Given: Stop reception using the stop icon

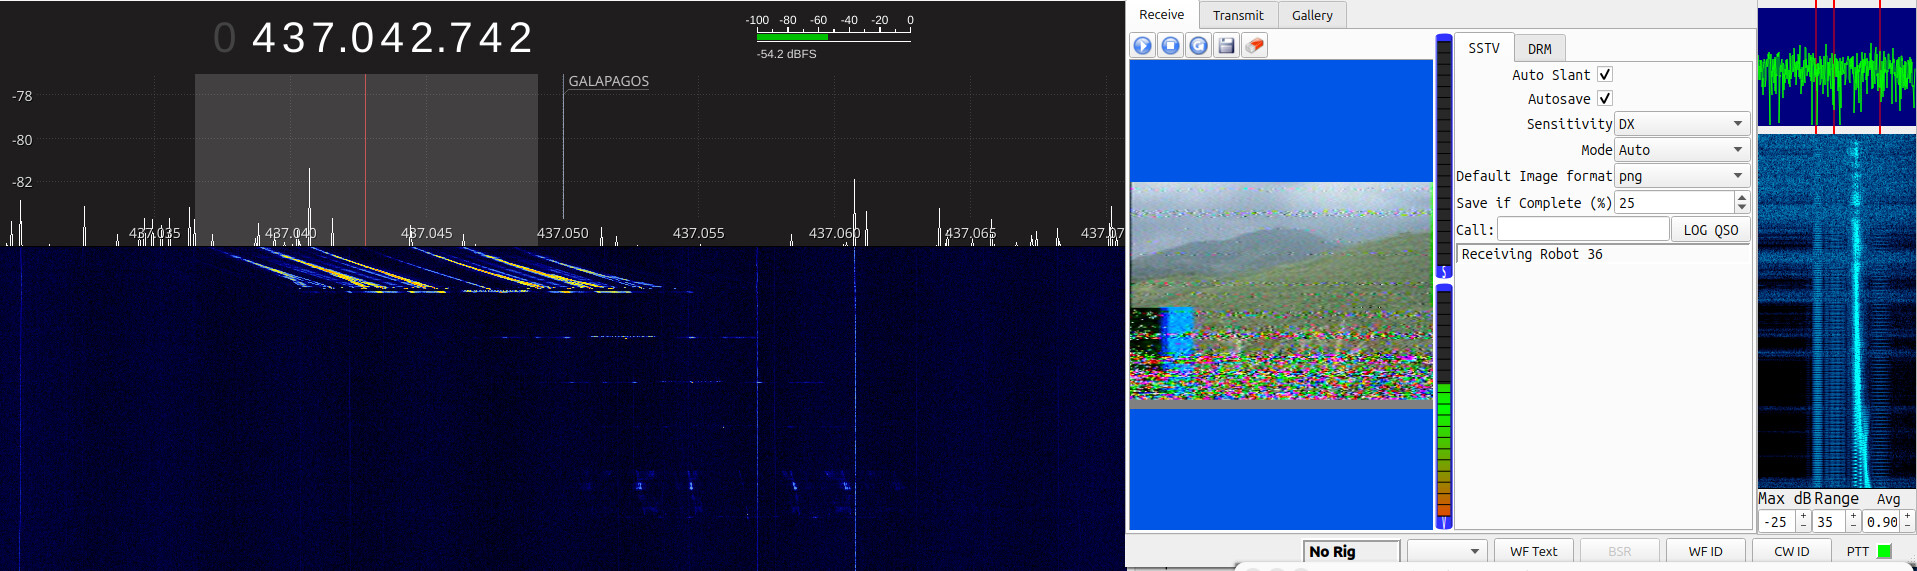Looking at the screenshot, I should (1171, 45).
